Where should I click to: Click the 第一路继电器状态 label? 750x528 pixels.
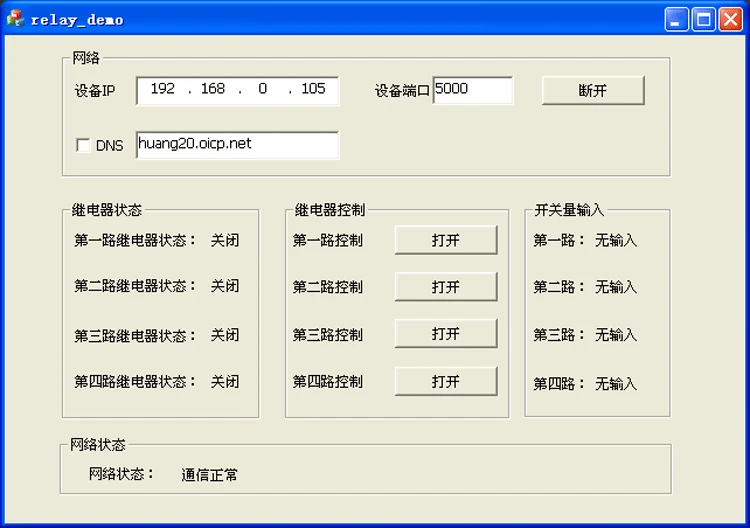click(x=135, y=240)
